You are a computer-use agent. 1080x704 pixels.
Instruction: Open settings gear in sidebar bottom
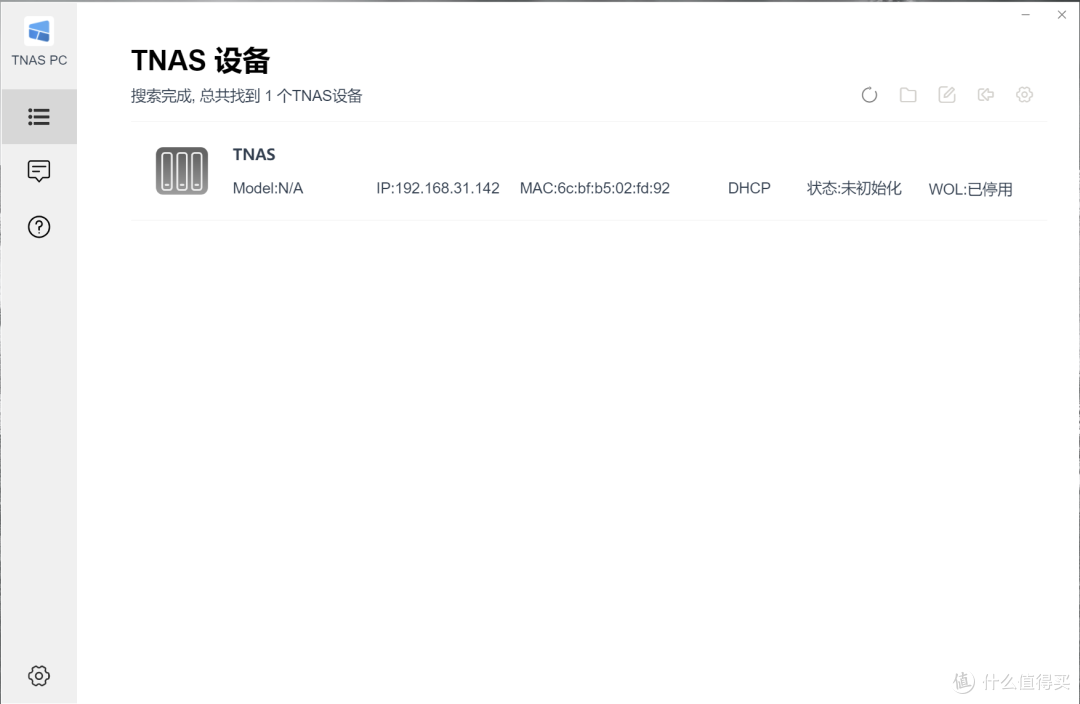click(x=39, y=675)
